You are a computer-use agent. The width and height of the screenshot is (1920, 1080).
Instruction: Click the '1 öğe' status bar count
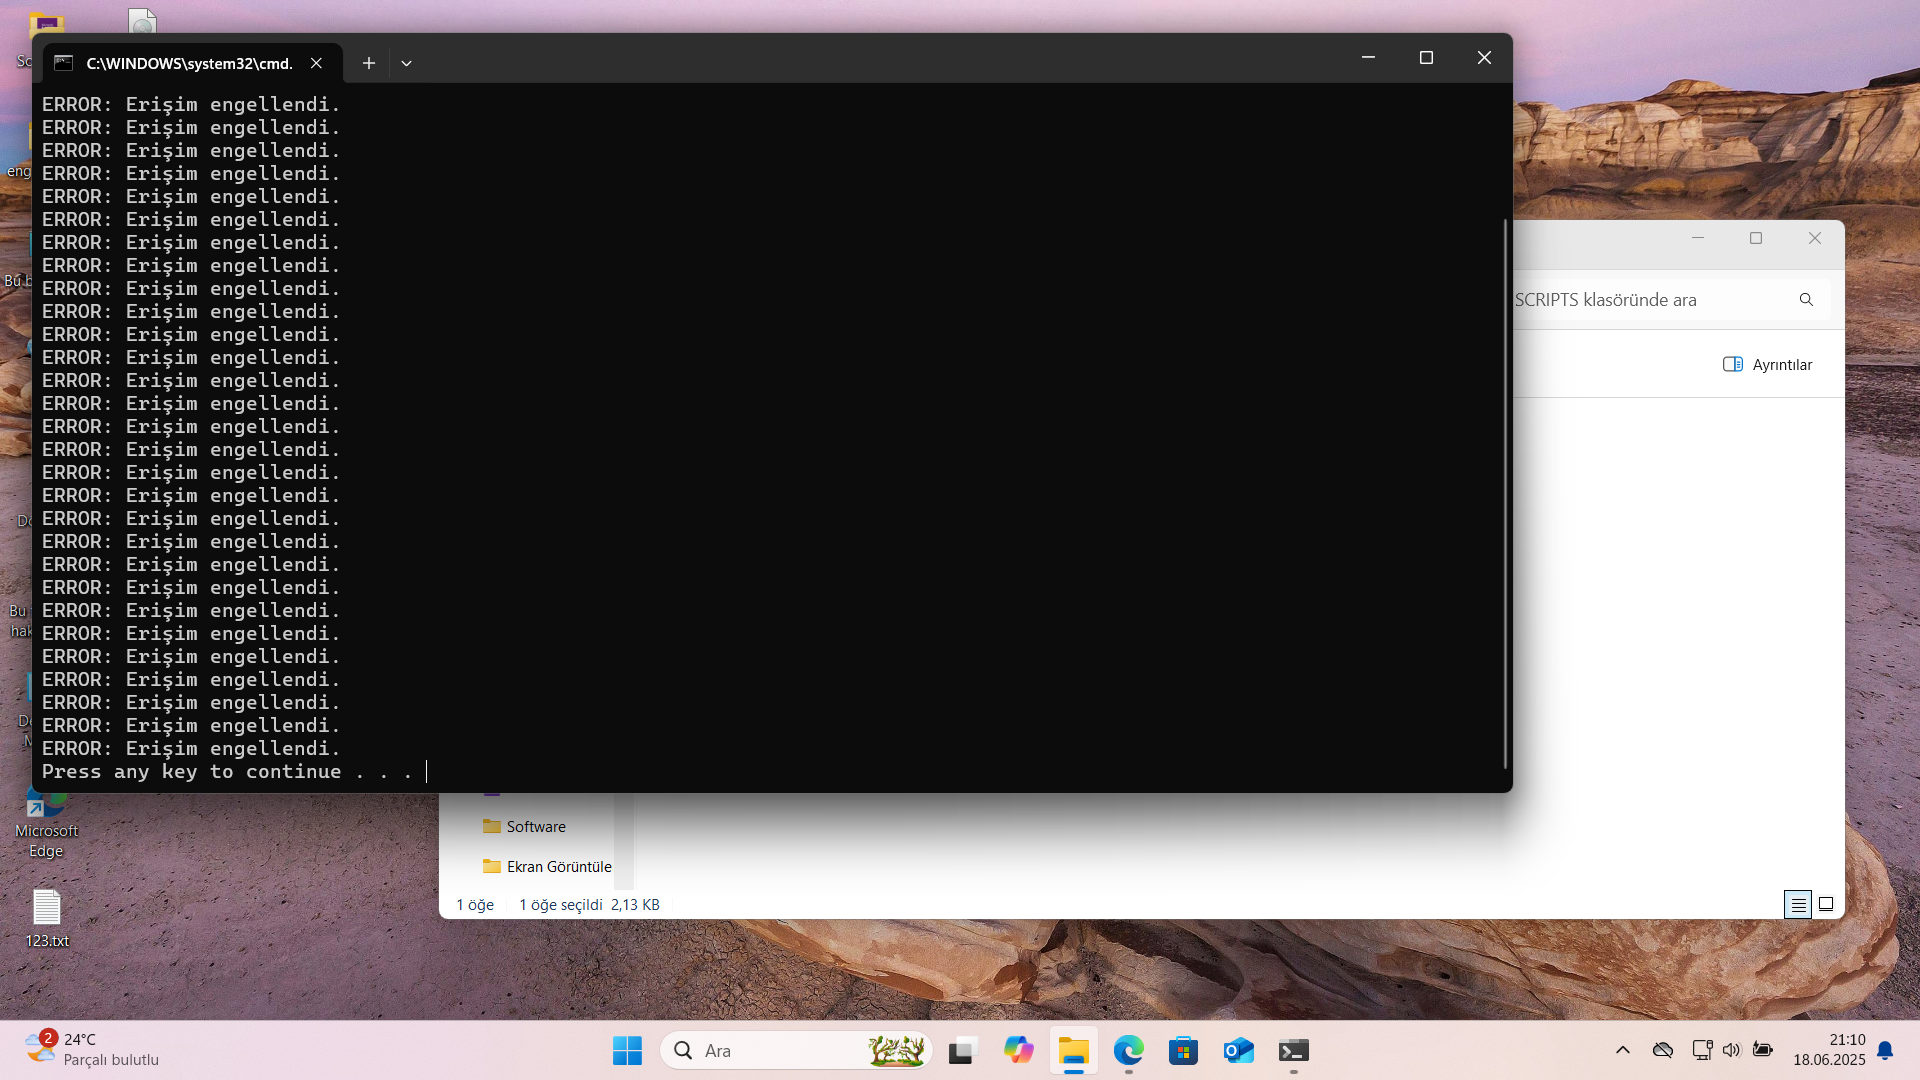tap(475, 905)
